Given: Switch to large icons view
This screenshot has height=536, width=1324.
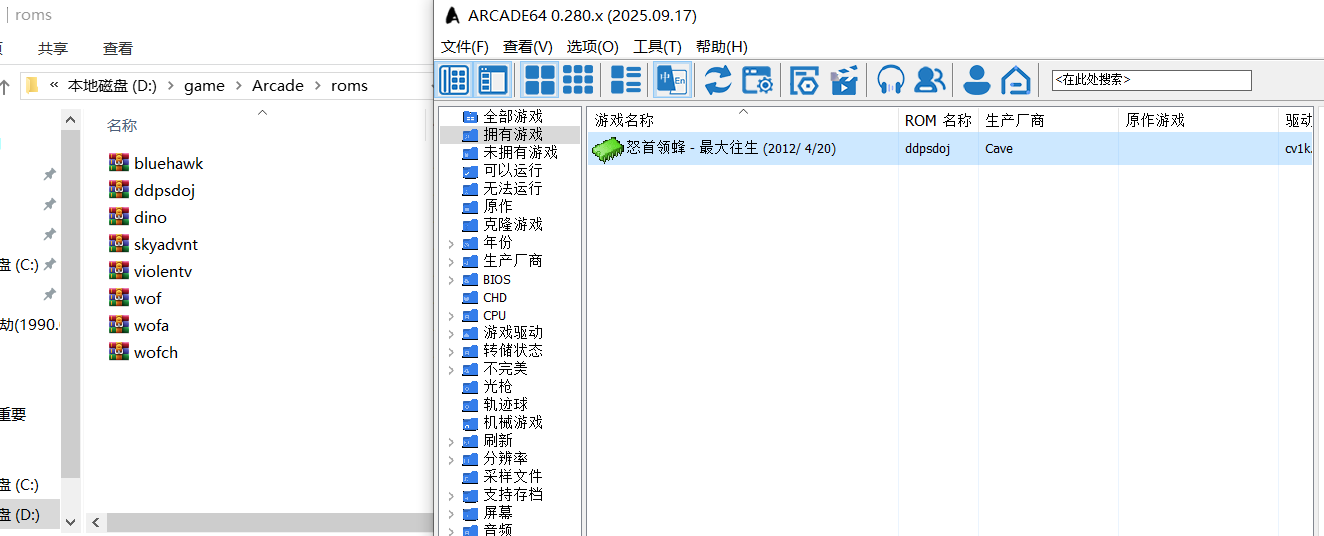Looking at the screenshot, I should point(540,80).
